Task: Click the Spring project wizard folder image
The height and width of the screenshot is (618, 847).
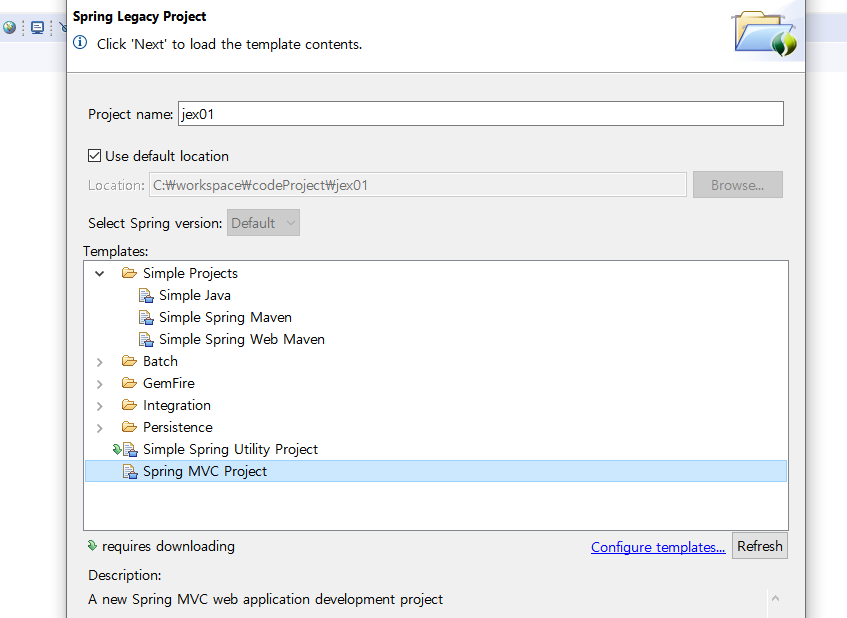Action: [765, 33]
